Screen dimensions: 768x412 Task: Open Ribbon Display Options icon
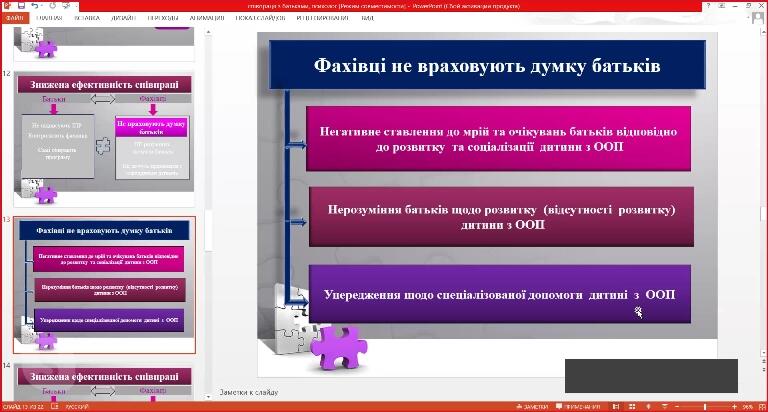722,5
